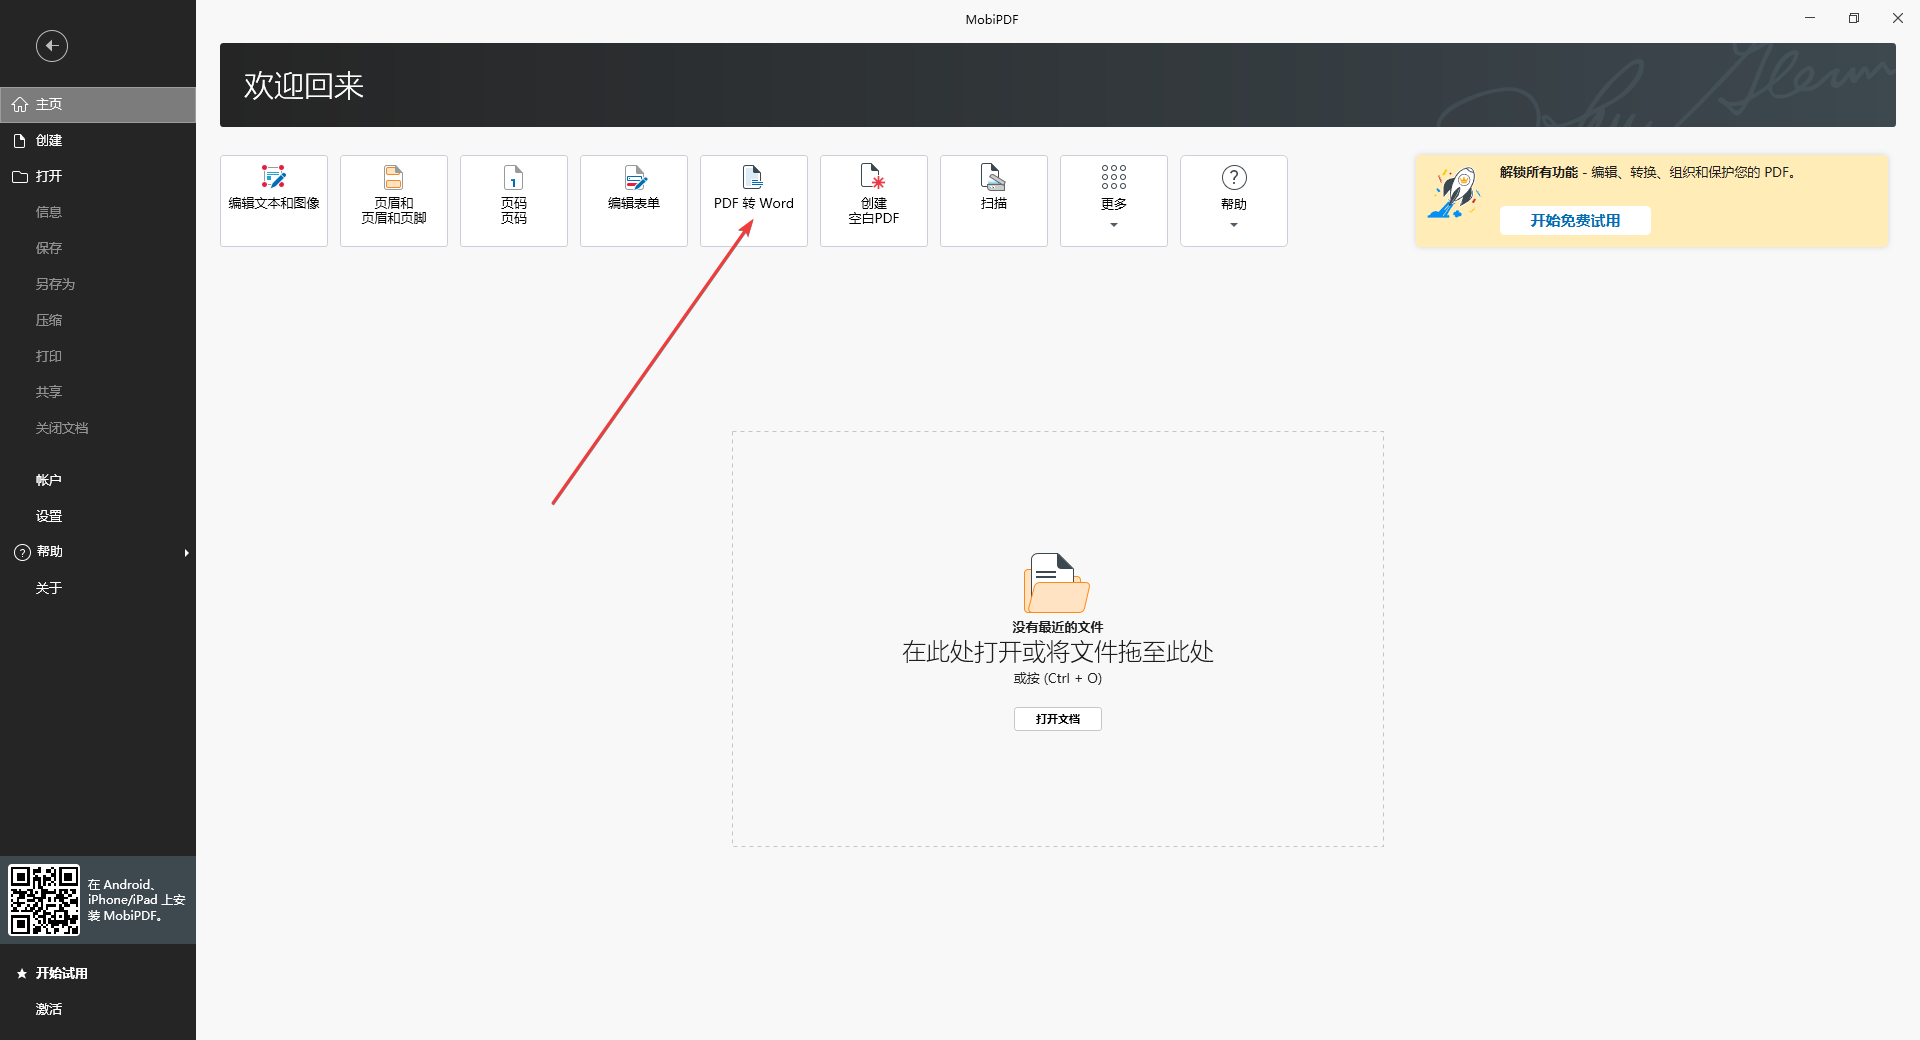Select the 页码 tool
1920x1040 pixels.
tap(513, 200)
